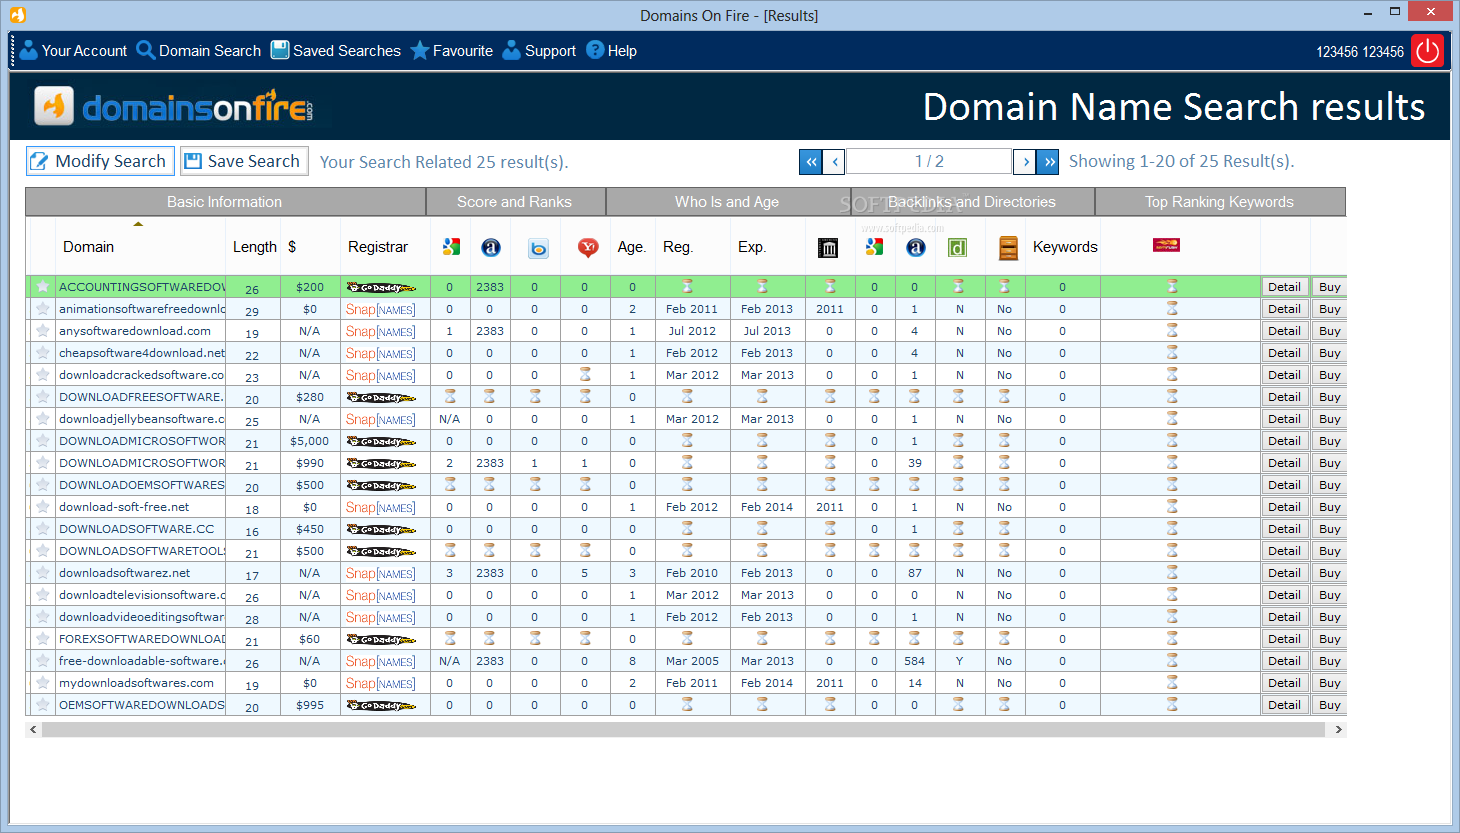Click the Bing column icon
The height and width of the screenshot is (833, 1460).
coord(538,247)
